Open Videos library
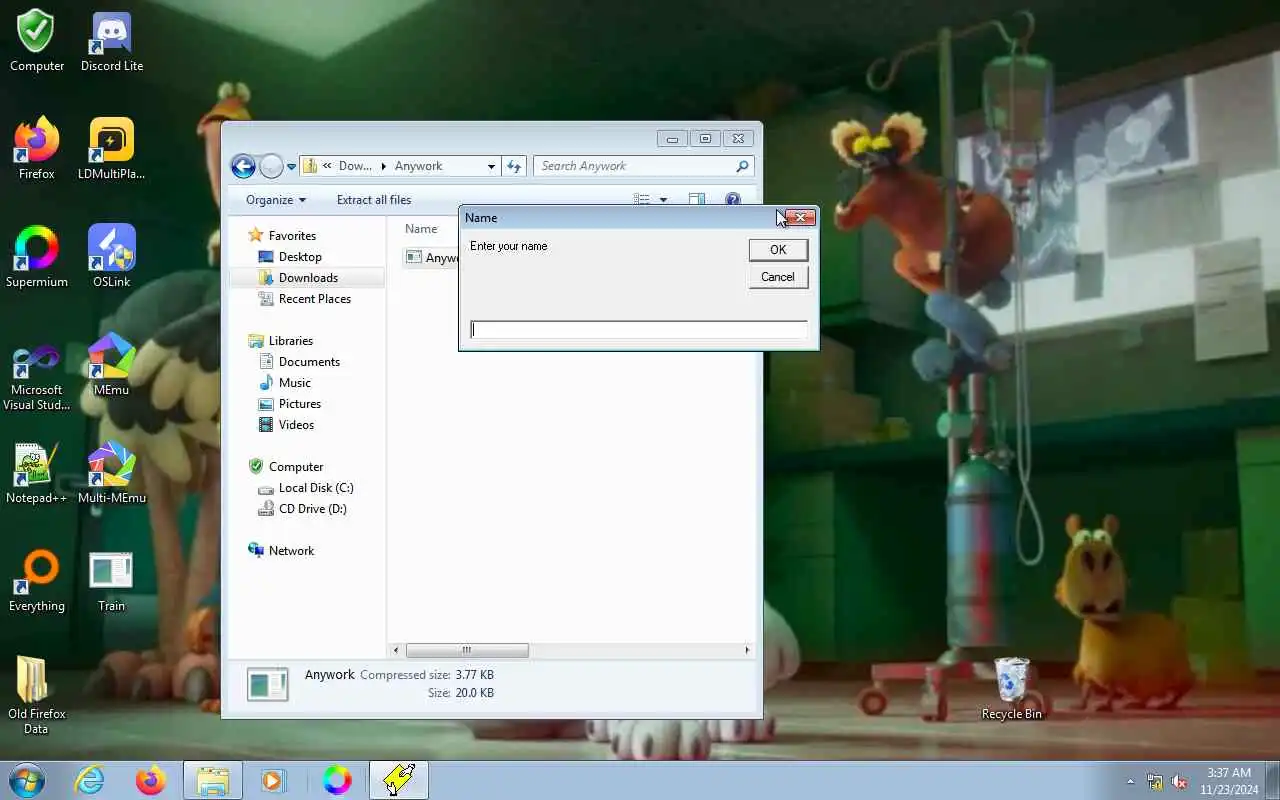1280x800 pixels. (x=296, y=425)
